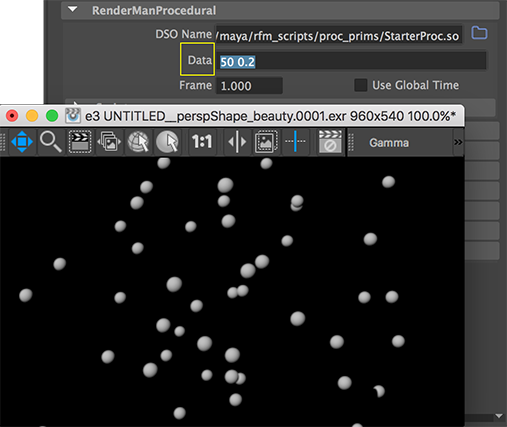Click the DSO Name path field
507x427 pixels.
(x=339, y=35)
